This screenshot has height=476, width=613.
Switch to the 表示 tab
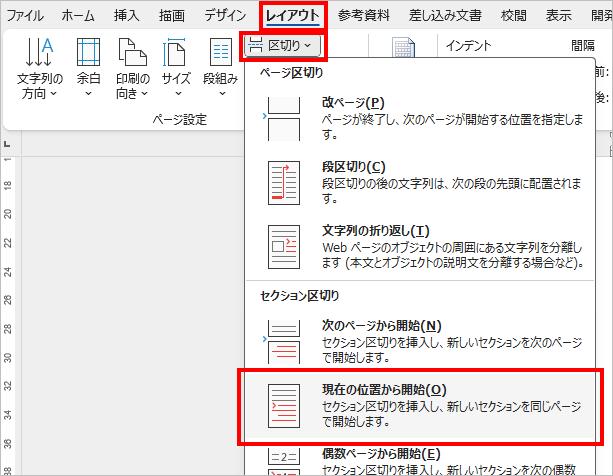pos(559,16)
